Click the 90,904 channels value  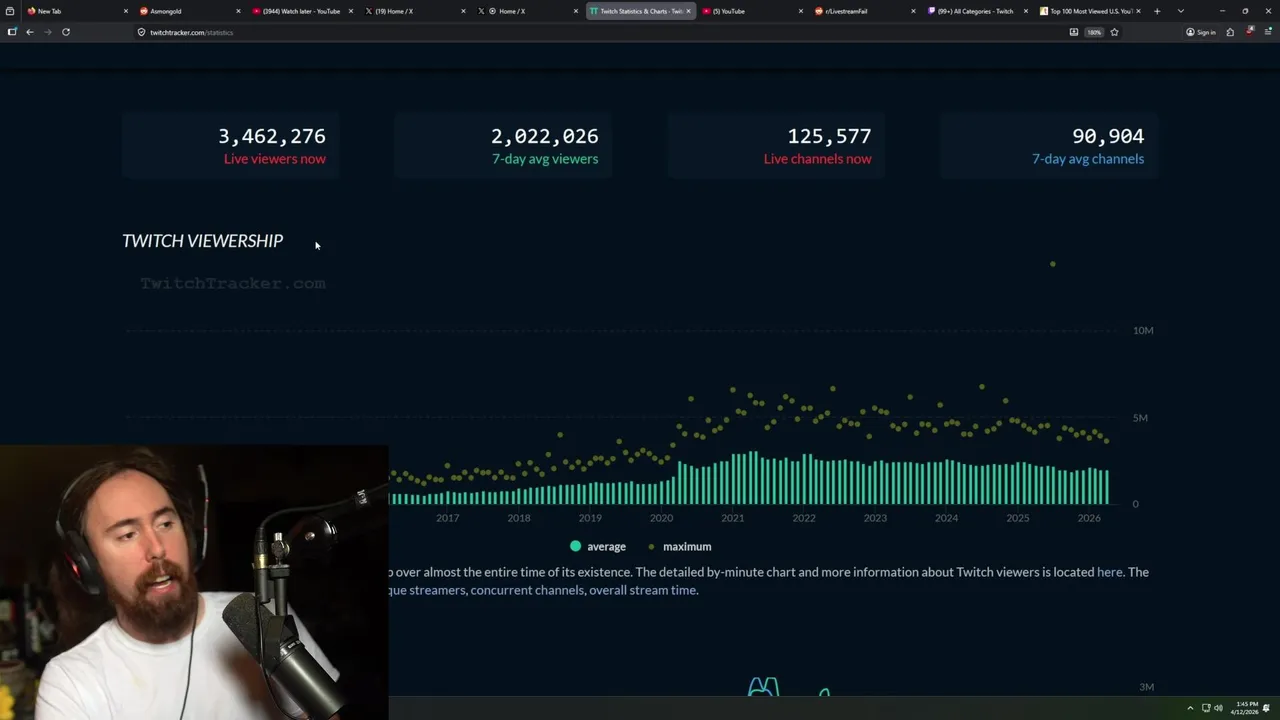tap(1108, 136)
